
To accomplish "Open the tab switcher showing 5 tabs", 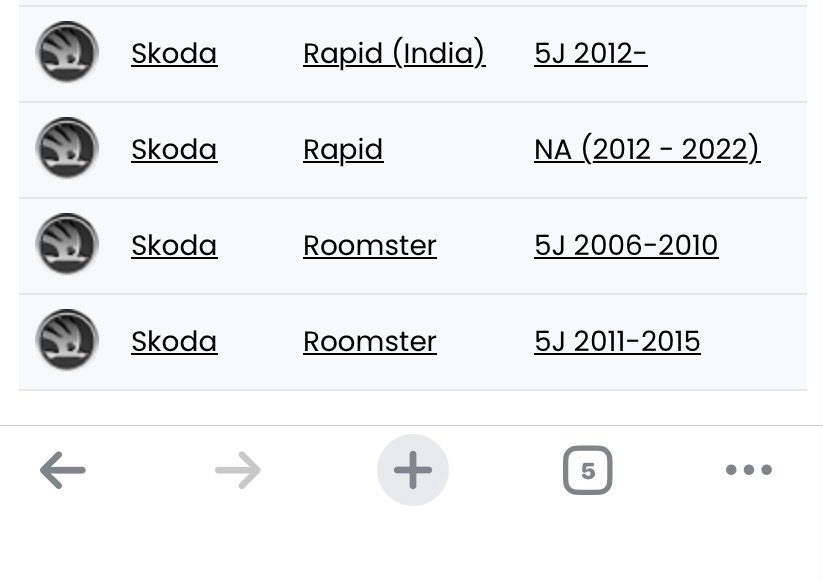I will coord(587,470).
